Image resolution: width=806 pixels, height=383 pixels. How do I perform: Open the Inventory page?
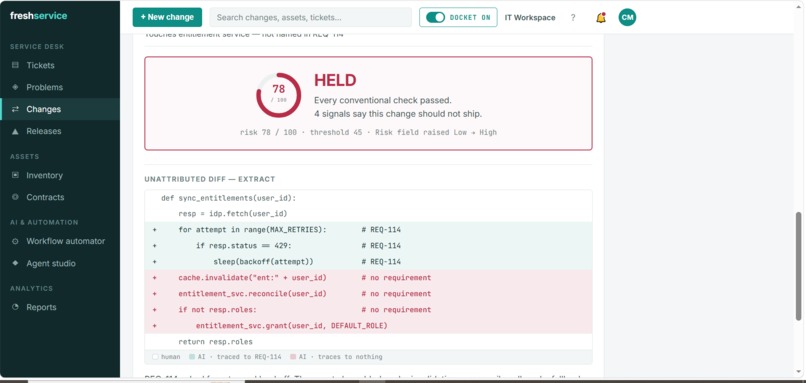(x=60, y=175)
